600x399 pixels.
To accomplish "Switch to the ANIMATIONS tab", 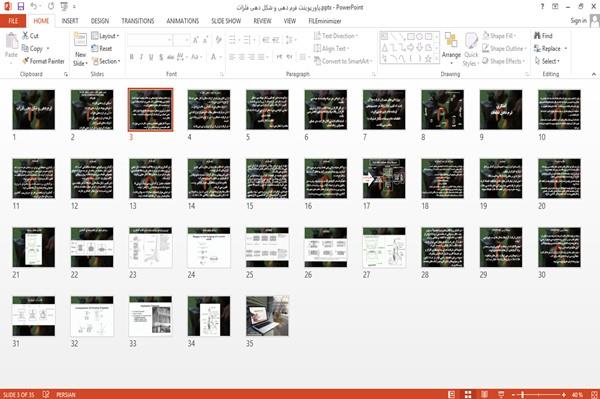I will [183, 21].
